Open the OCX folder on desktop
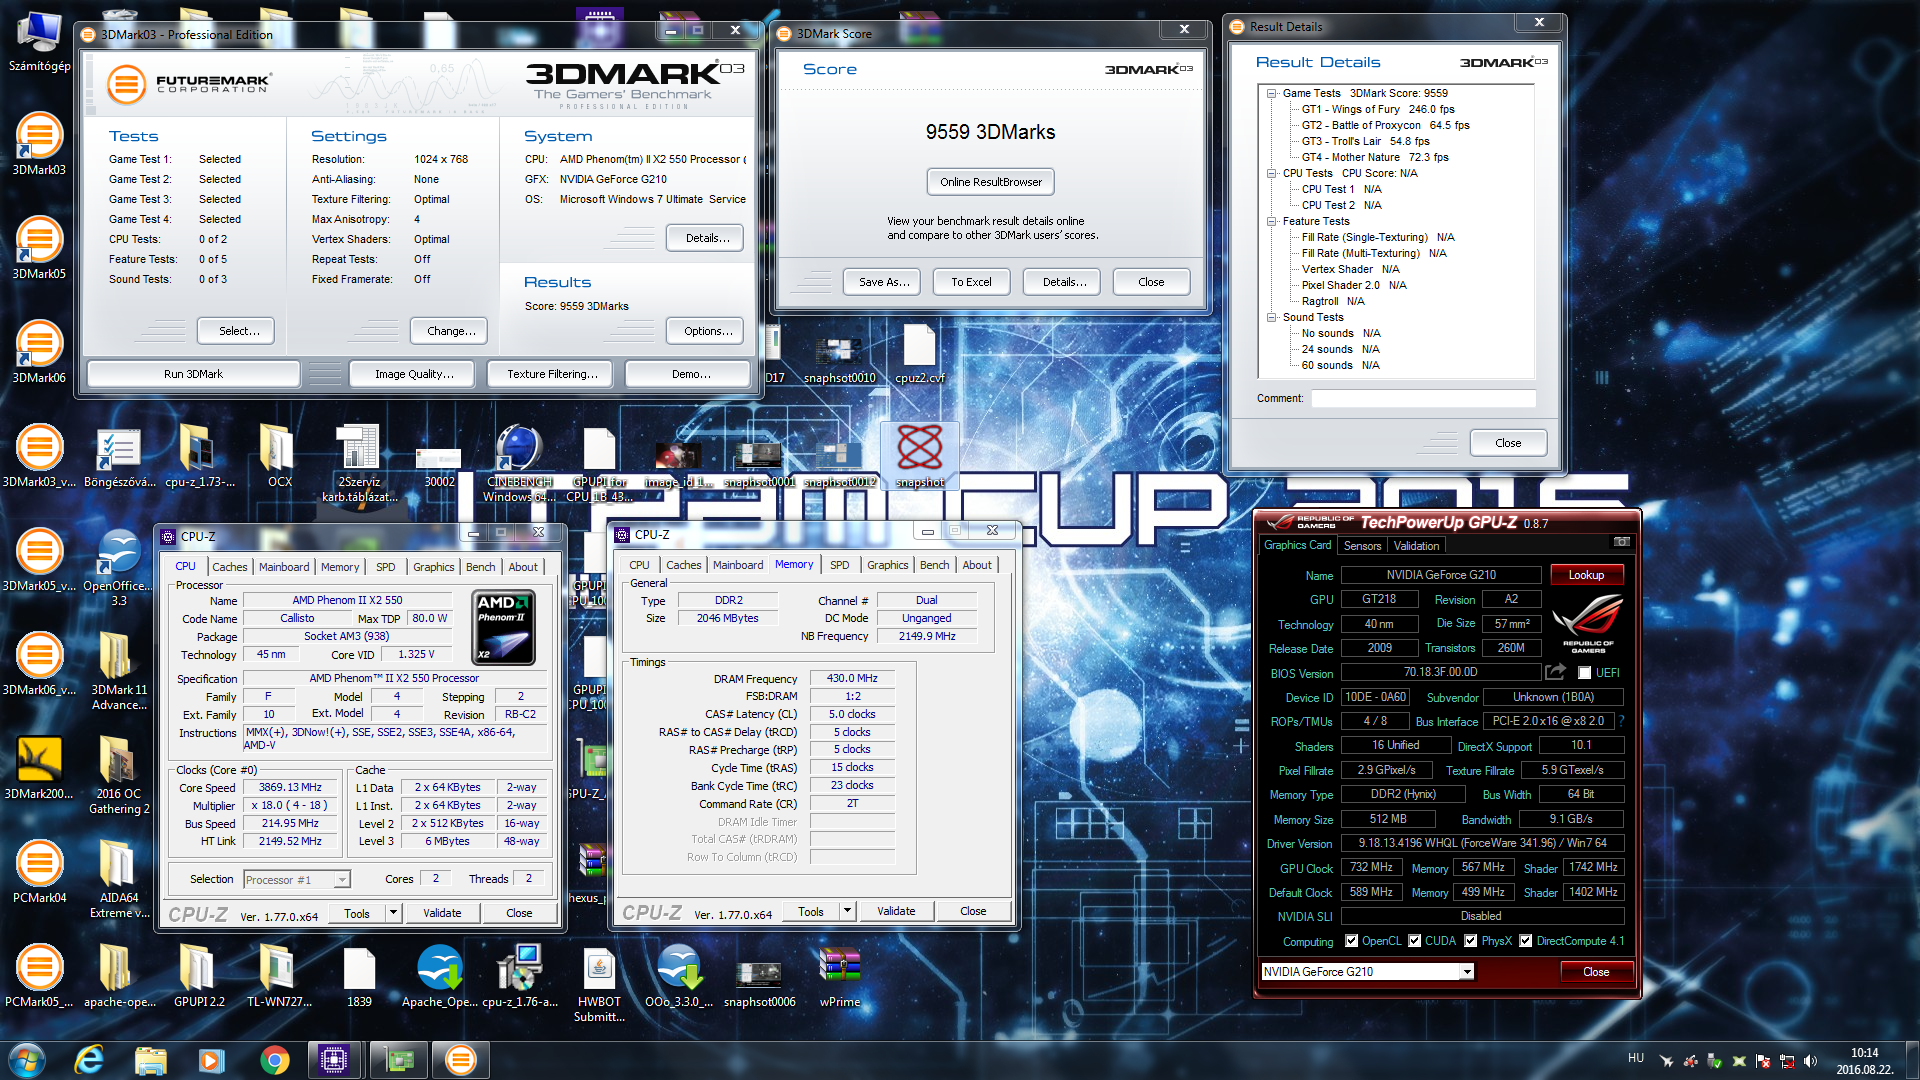Screen dimensions: 1920x1080 pyautogui.click(x=279, y=456)
